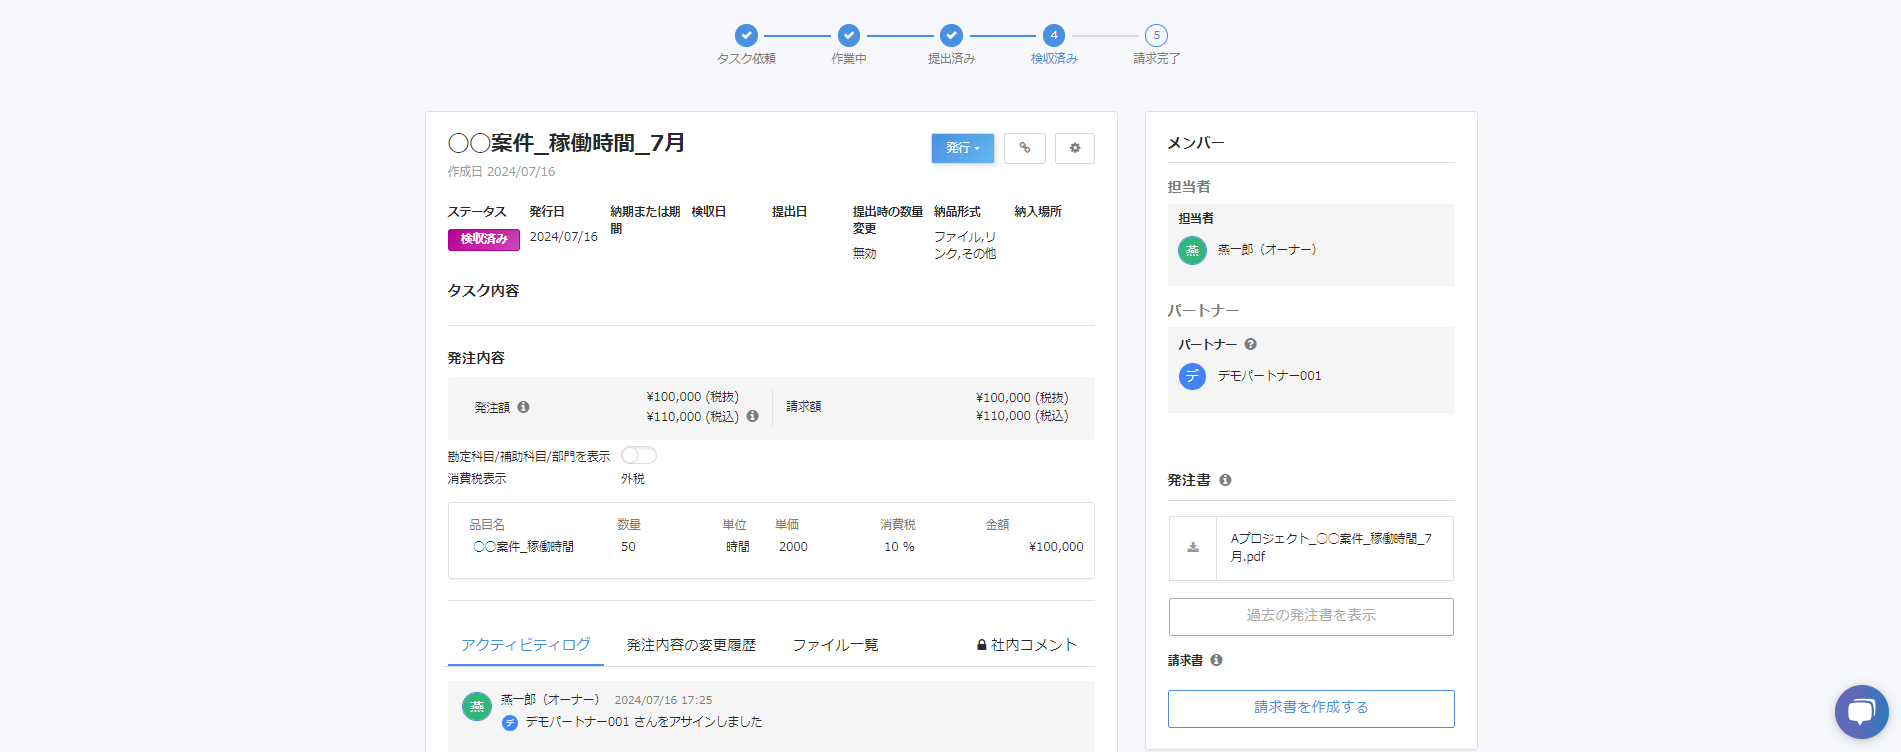This screenshot has height=752, width=1901.
Task: Click the log timestamp 2024/07/16 17:25
Action: click(663, 700)
